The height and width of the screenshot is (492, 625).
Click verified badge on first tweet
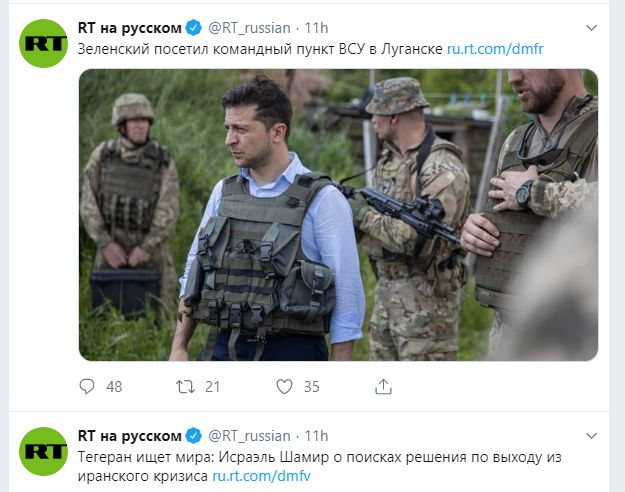(194, 28)
